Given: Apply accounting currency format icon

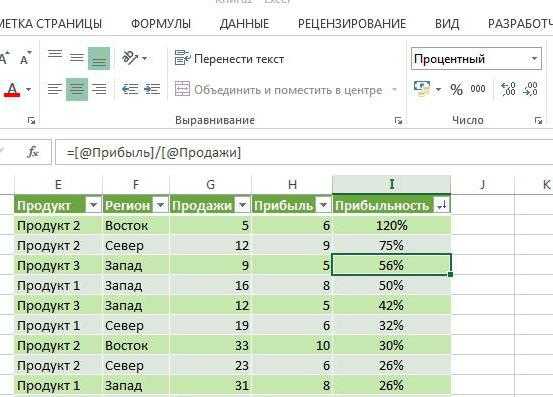Looking at the screenshot, I should [x=422, y=89].
